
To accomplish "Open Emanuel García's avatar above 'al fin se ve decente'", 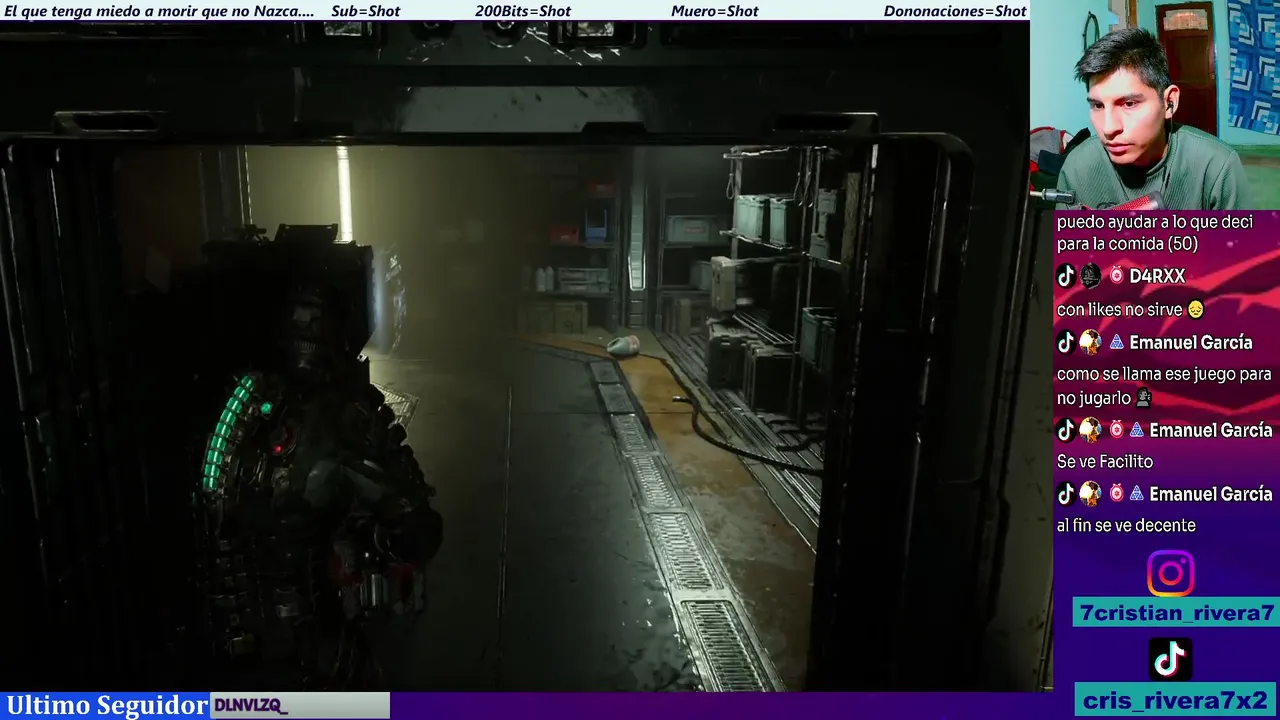I will (1090, 494).
